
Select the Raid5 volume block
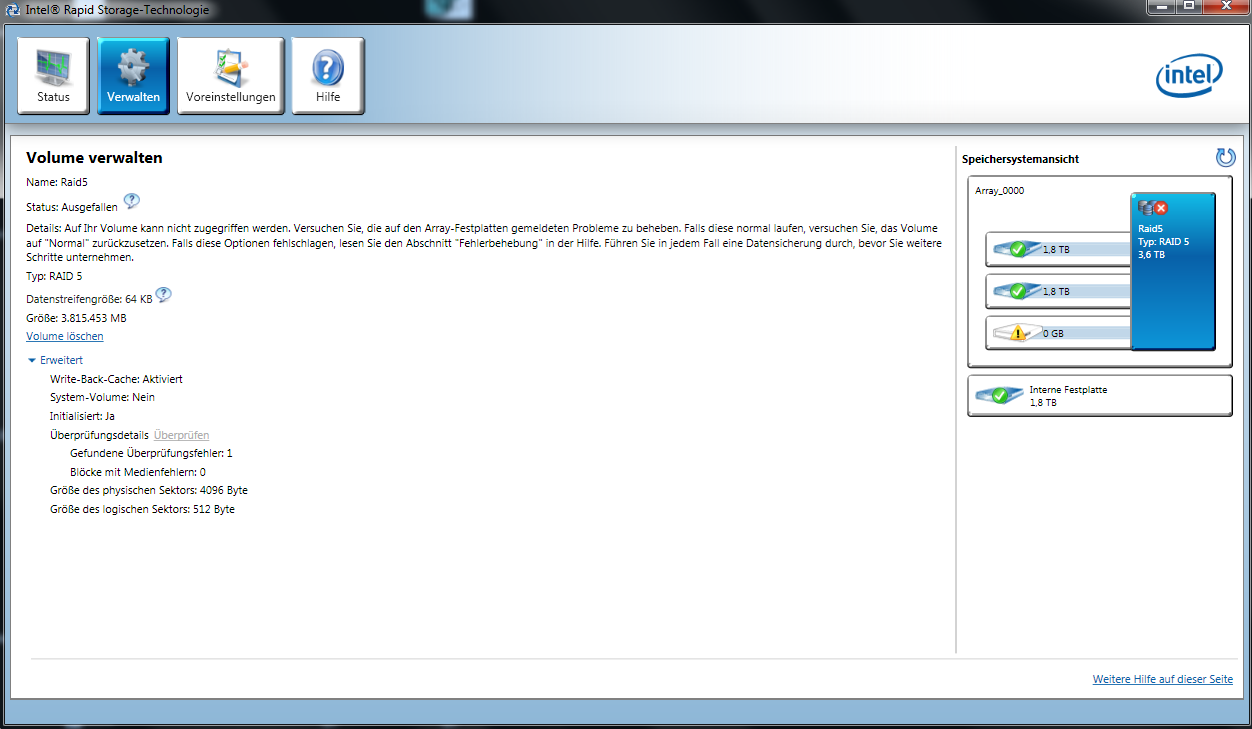(1173, 272)
